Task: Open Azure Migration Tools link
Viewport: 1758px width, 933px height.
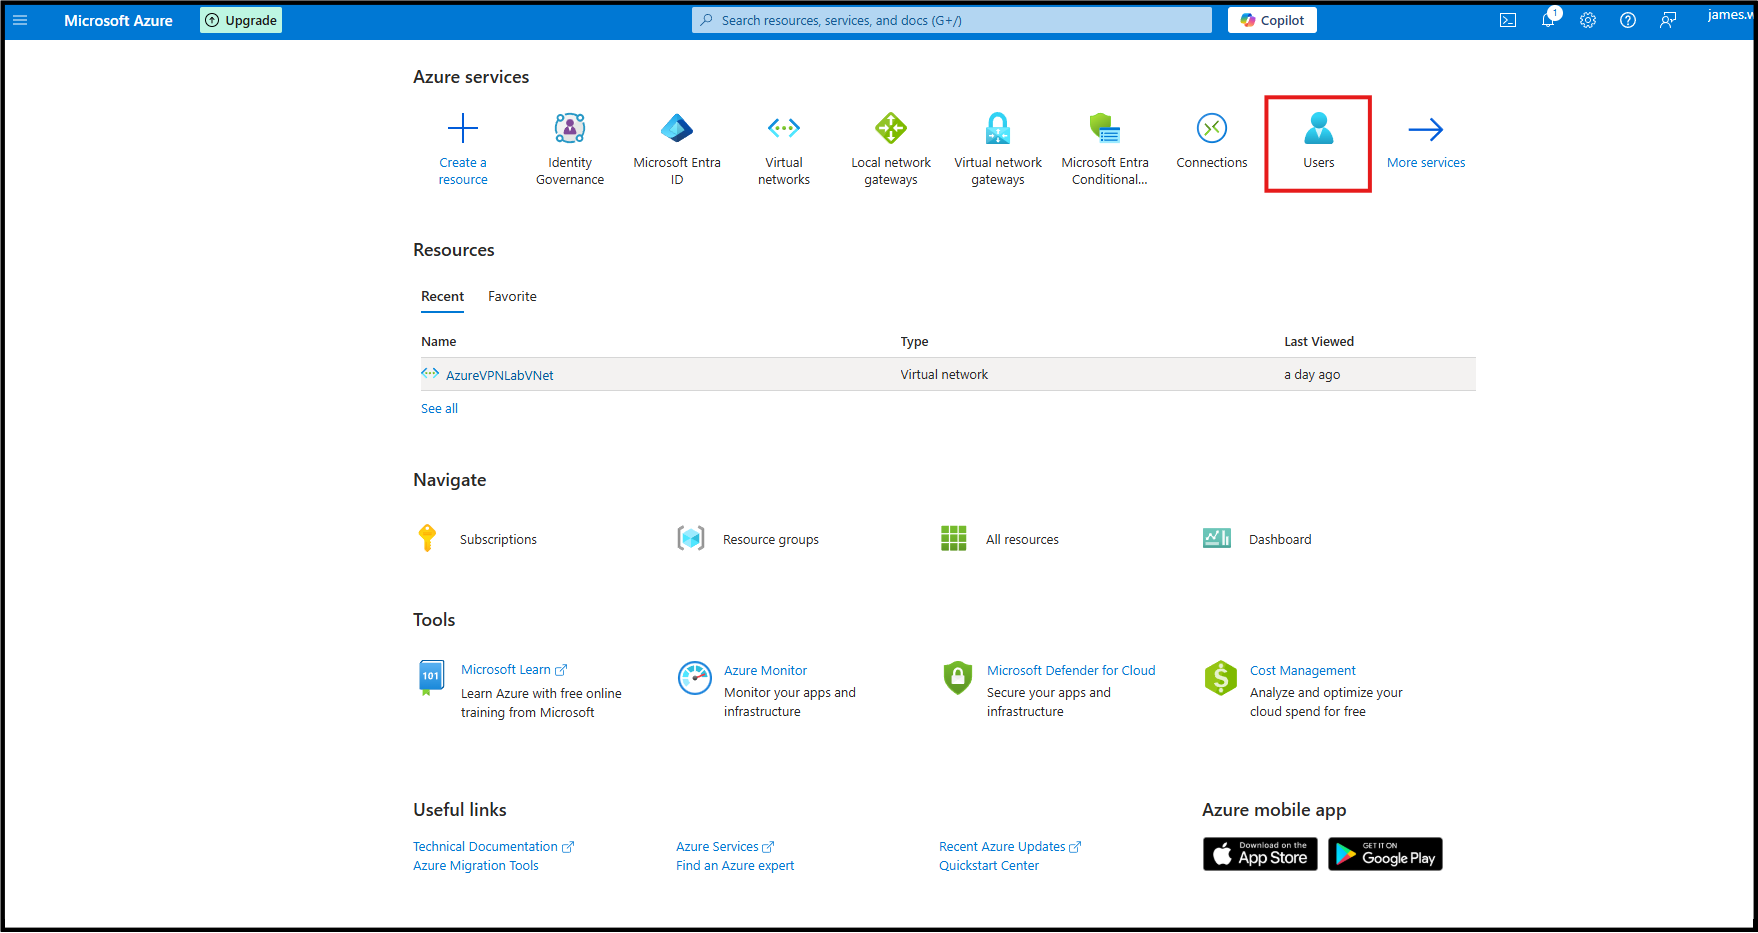Action: click(x=476, y=865)
